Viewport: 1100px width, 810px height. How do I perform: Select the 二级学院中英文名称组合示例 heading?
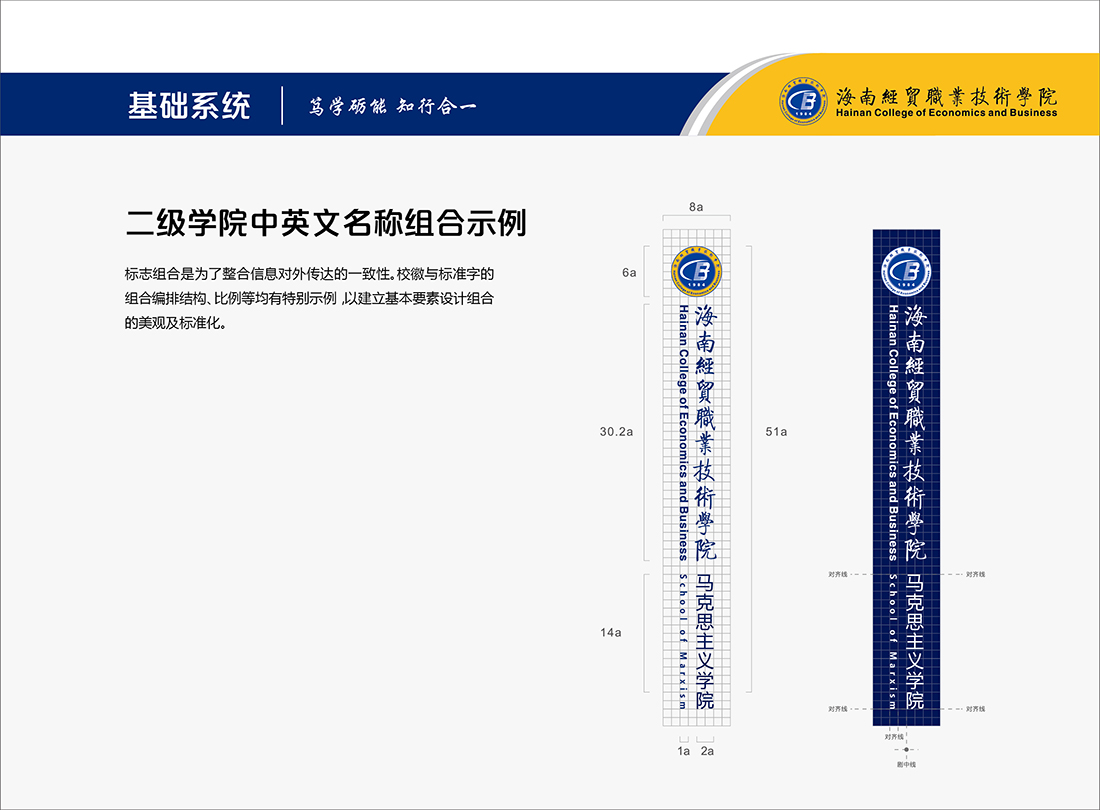(x=326, y=222)
